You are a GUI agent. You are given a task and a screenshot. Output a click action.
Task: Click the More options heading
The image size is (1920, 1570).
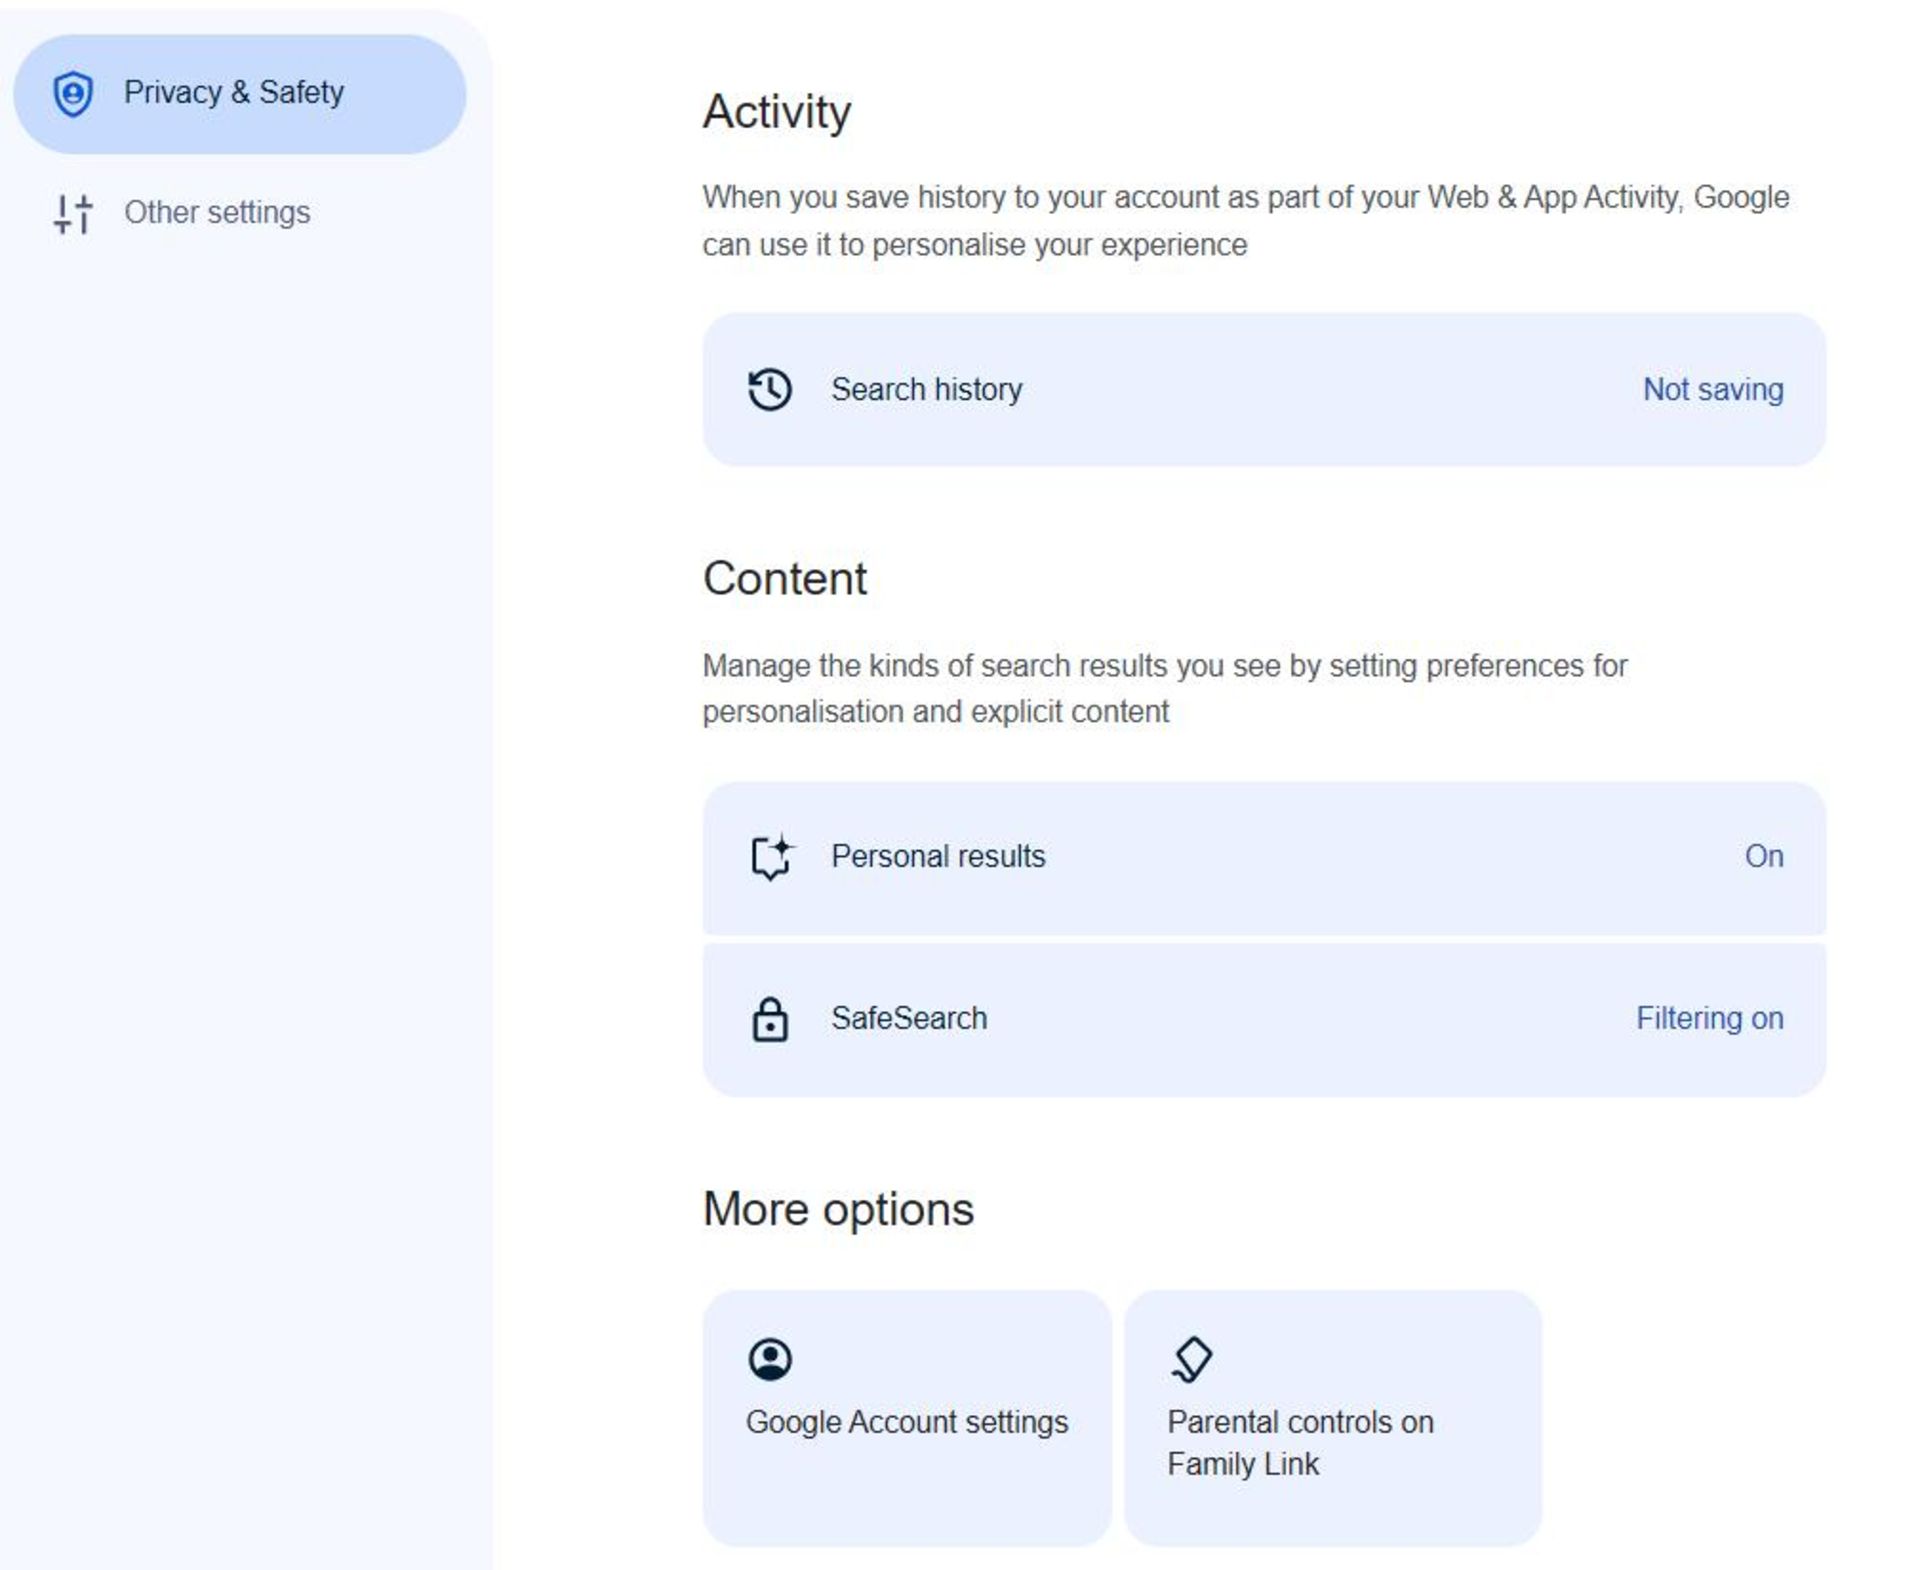click(x=838, y=1210)
